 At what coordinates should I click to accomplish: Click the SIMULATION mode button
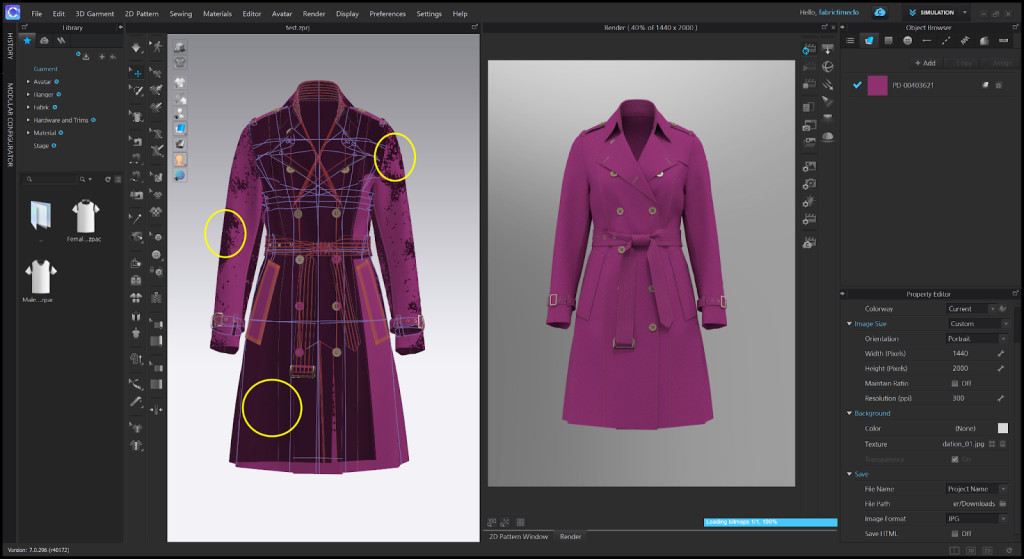[x=932, y=13]
